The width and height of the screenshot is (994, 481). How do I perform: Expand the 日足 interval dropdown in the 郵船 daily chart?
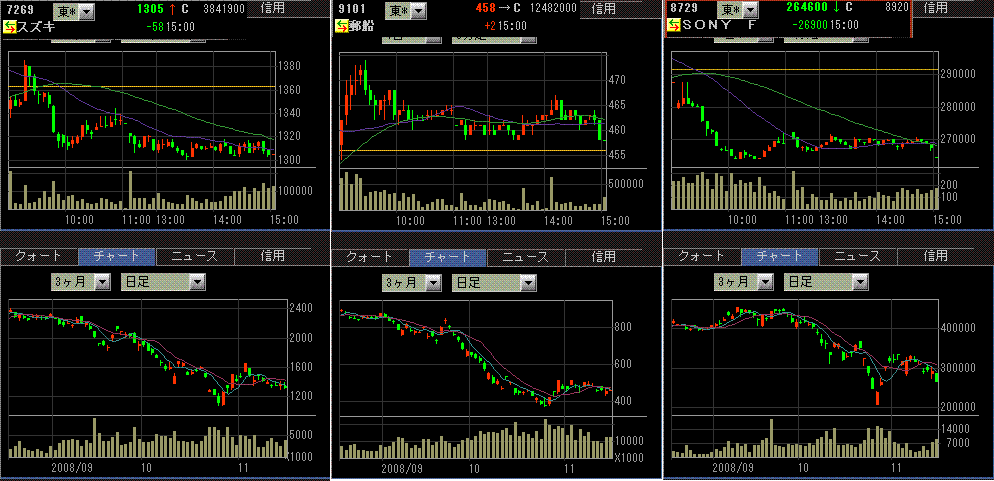[494, 283]
